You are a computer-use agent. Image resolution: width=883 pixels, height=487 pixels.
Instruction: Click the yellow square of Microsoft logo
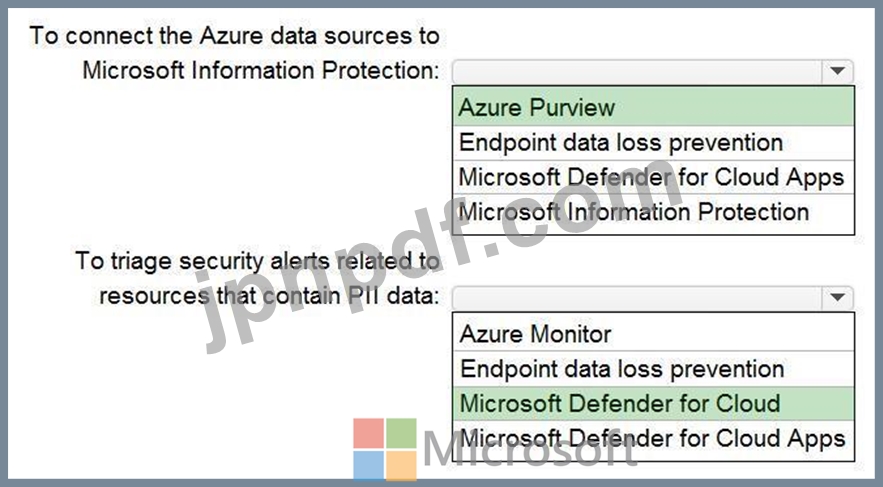tap(401, 465)
